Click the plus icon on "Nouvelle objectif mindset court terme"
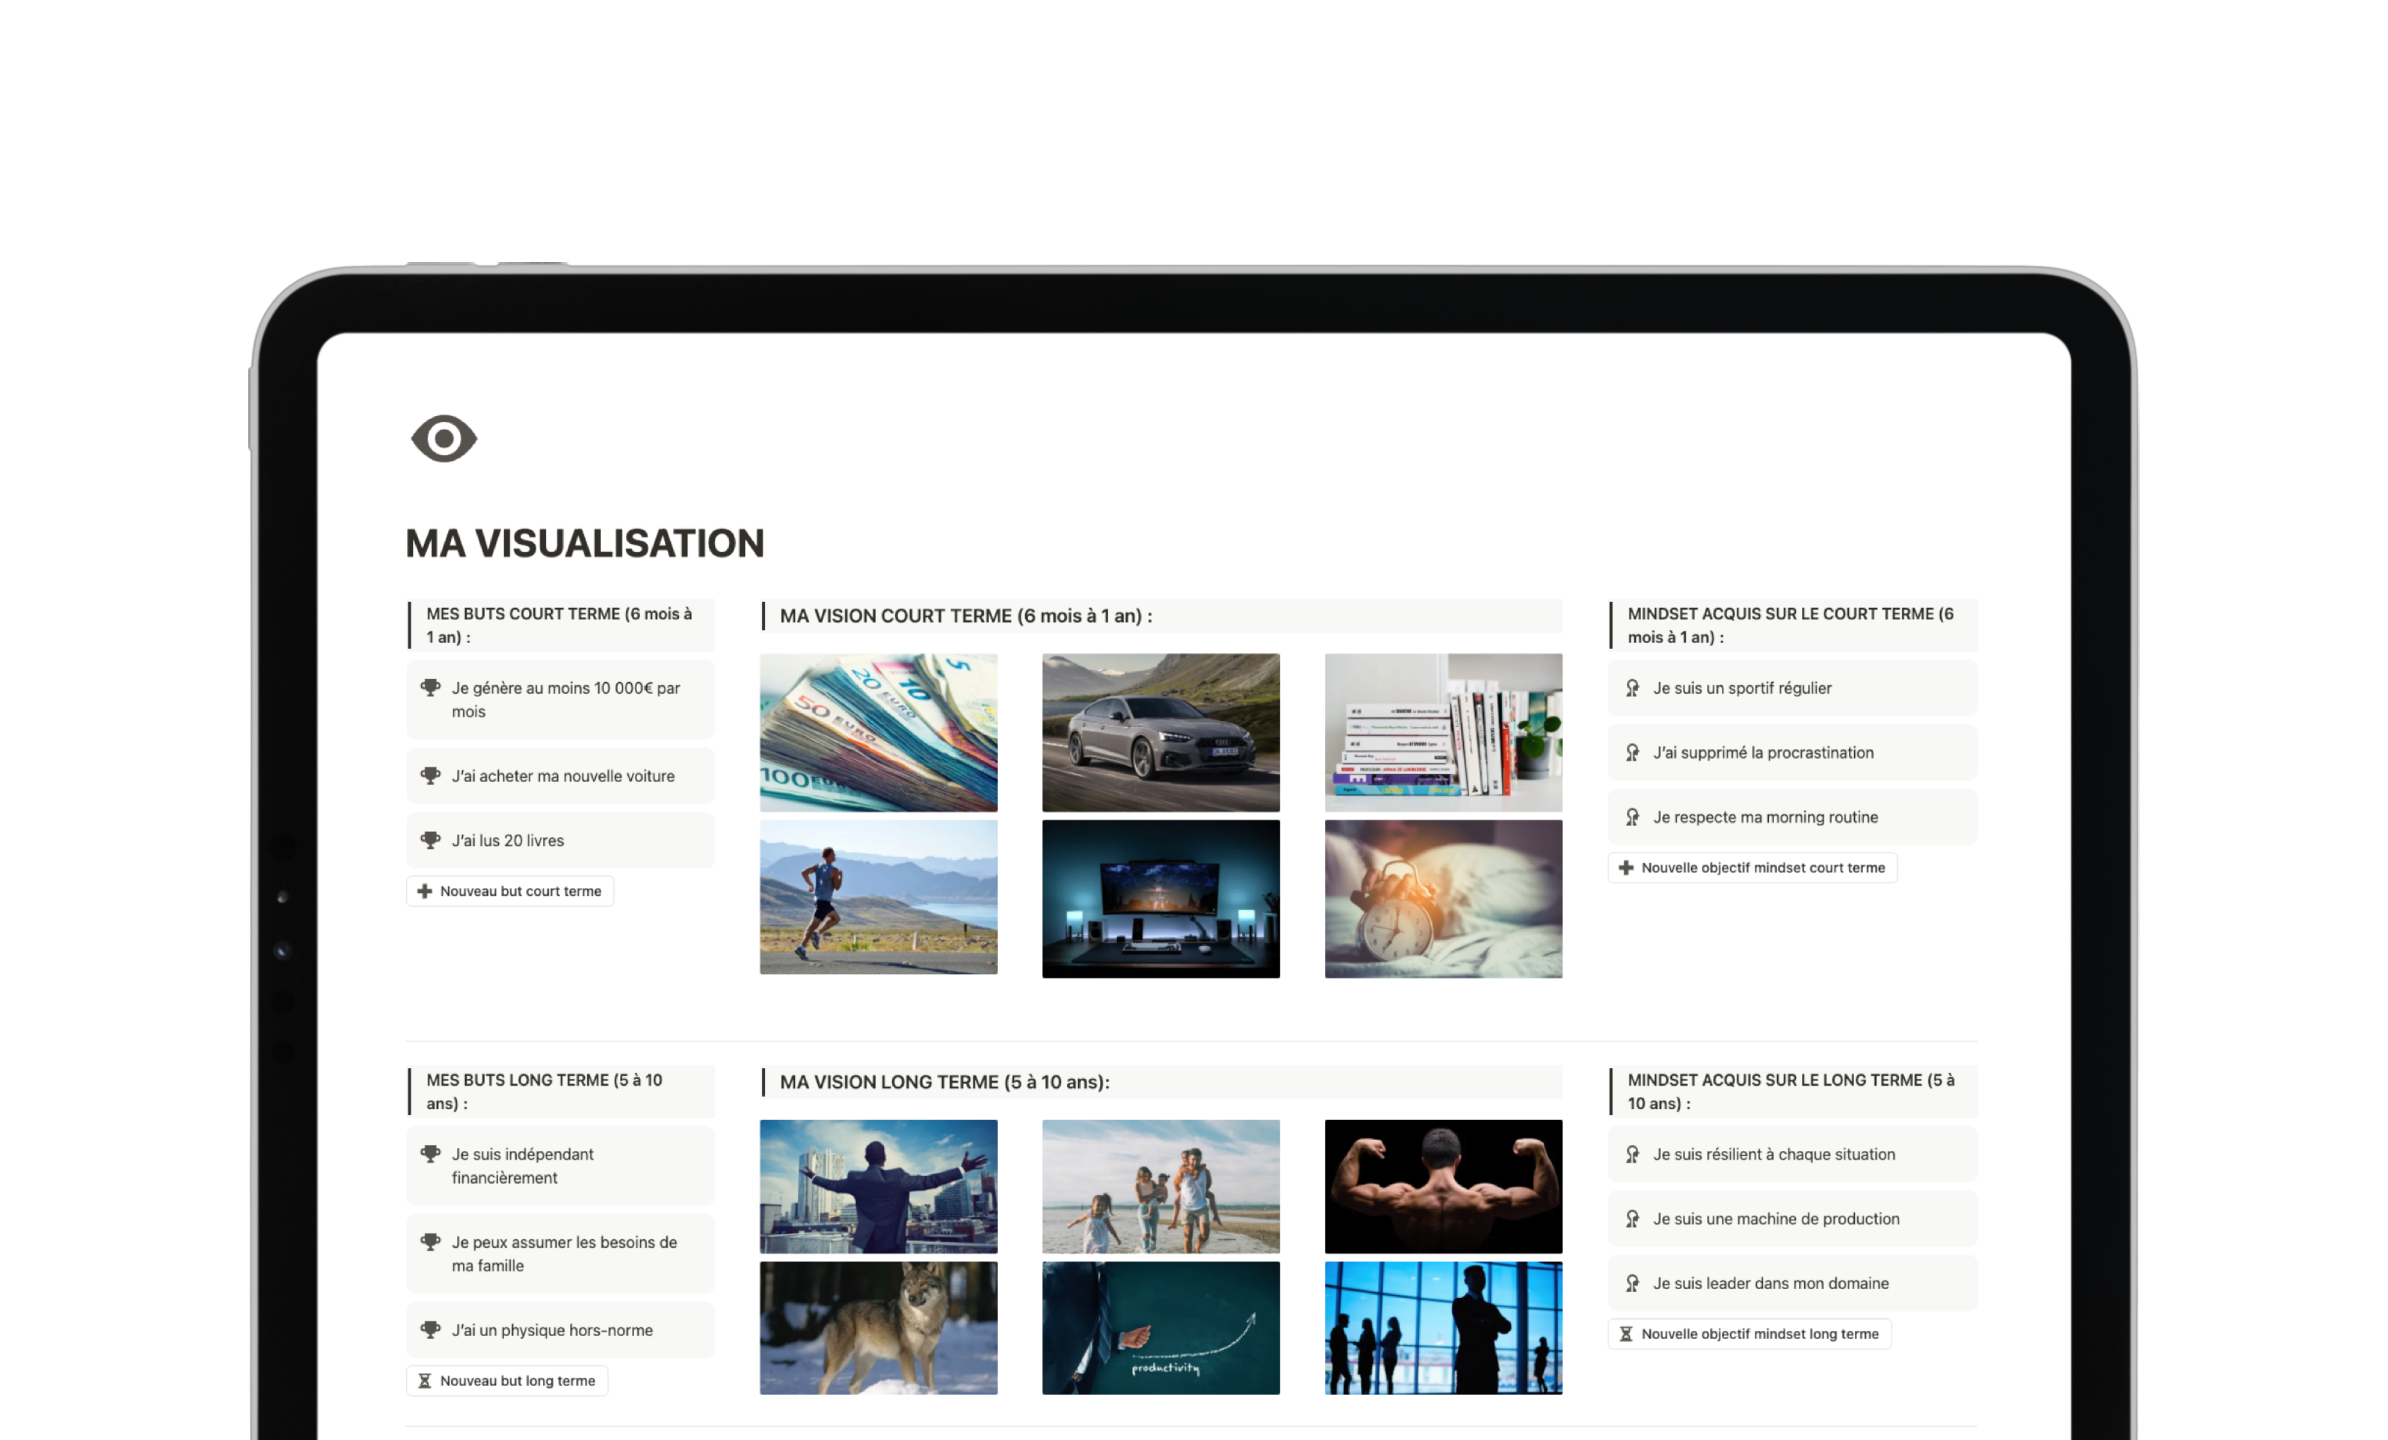The width and height of the screenshot is (2388, 1440). tap(1626, 867)
